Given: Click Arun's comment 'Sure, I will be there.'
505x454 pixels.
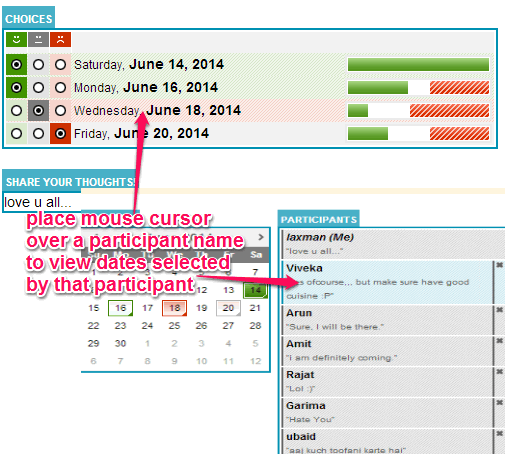Looking at the screenshot, I should 335,327.
